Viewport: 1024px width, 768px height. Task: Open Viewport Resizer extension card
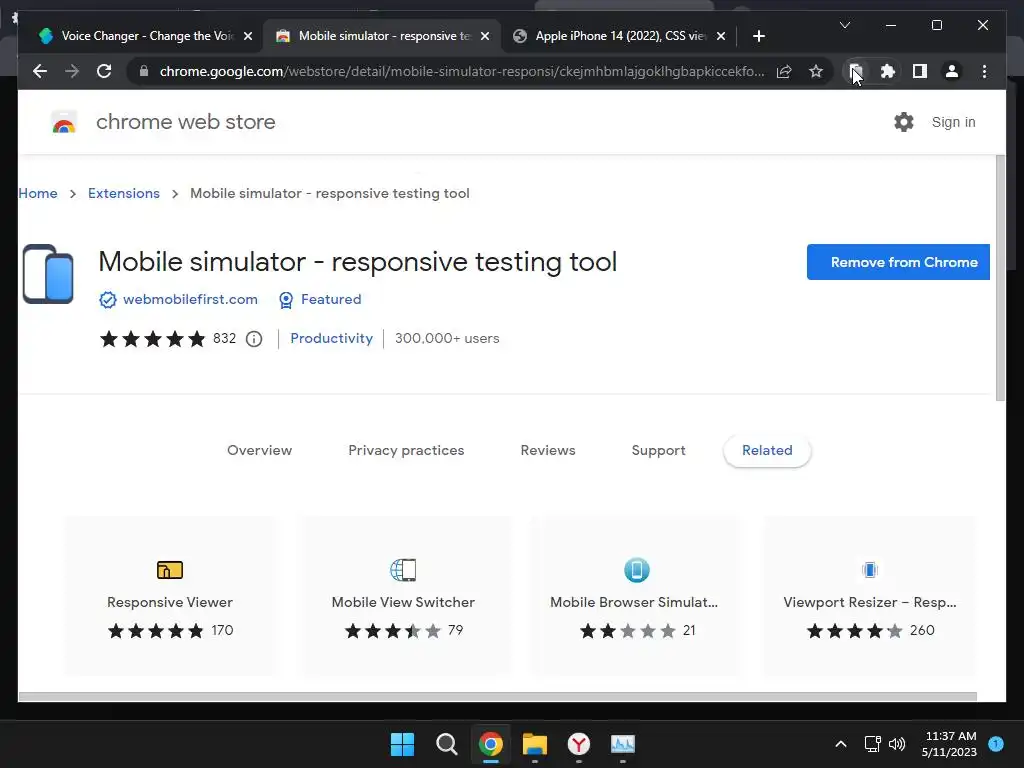(x=869, y=596)
